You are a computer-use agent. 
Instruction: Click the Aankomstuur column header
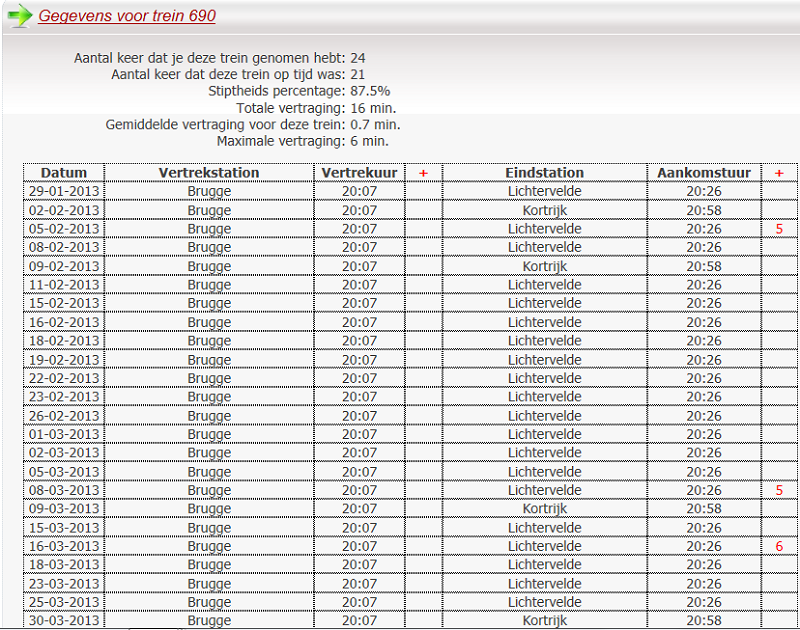click(x=704, y=173)
